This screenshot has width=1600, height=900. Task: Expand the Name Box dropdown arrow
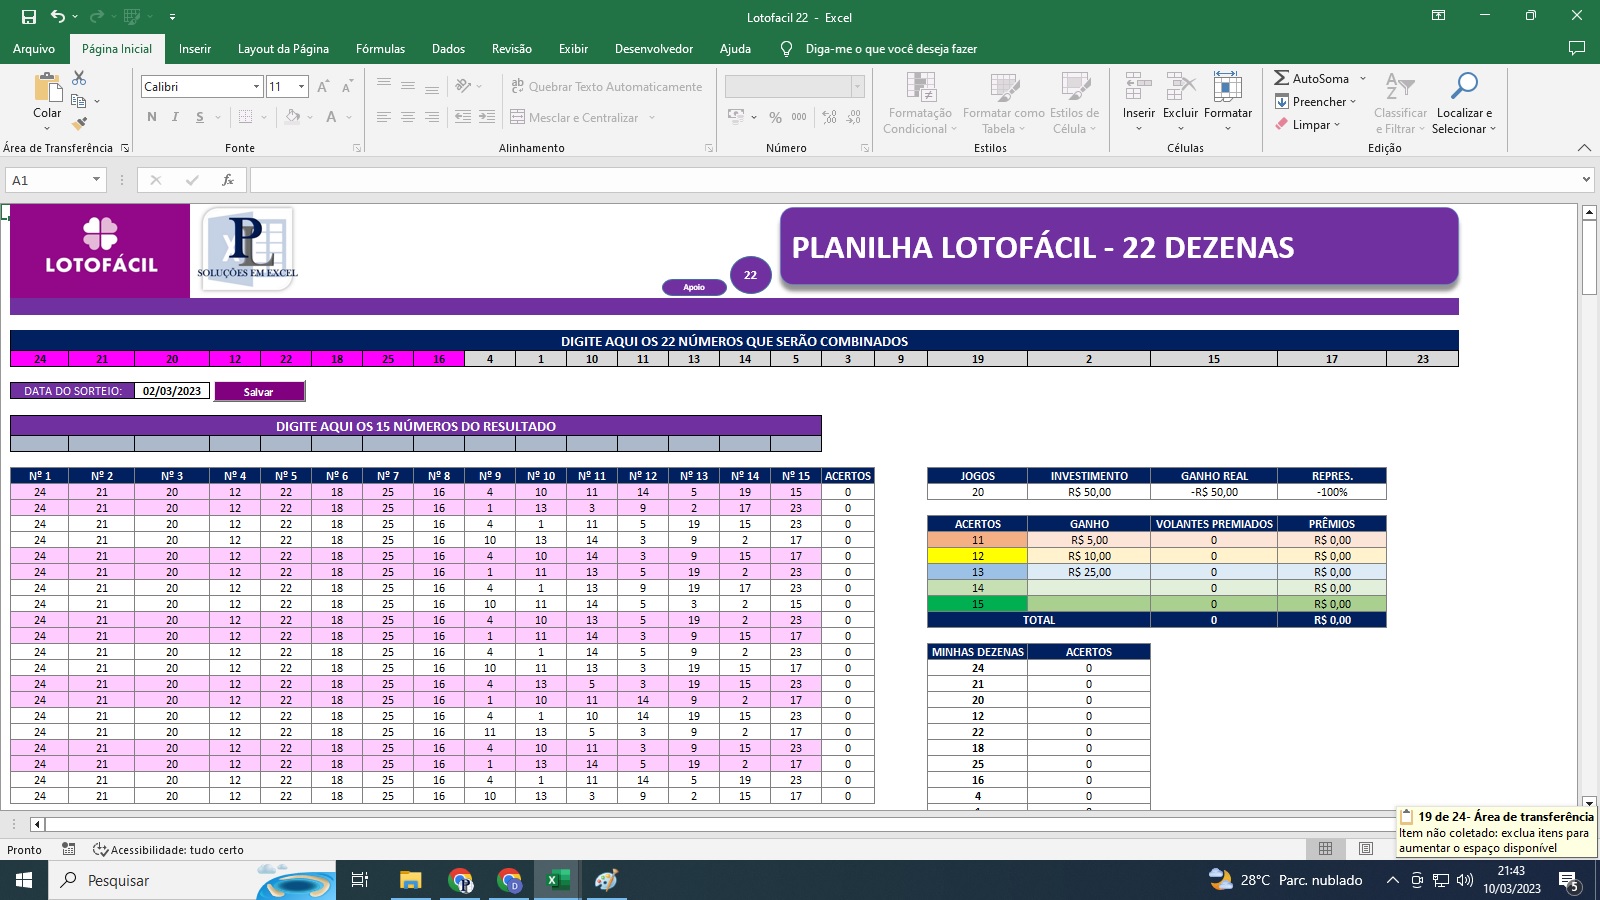click(96, 180)
